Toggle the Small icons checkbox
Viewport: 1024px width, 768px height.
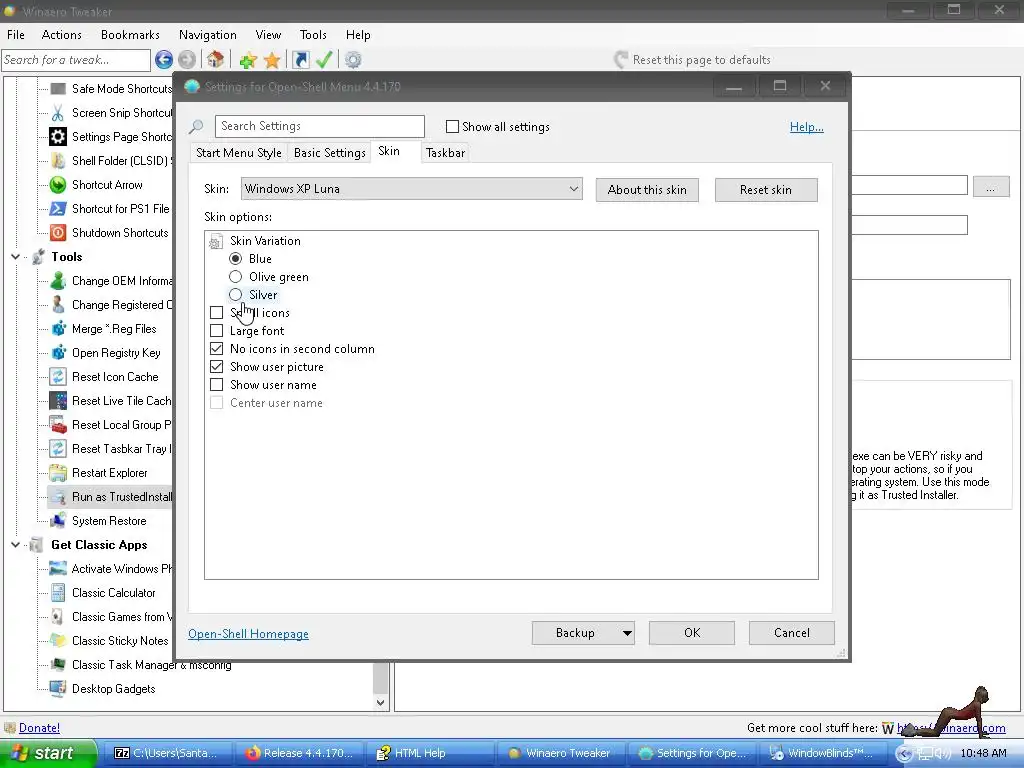tap(216, 313)
